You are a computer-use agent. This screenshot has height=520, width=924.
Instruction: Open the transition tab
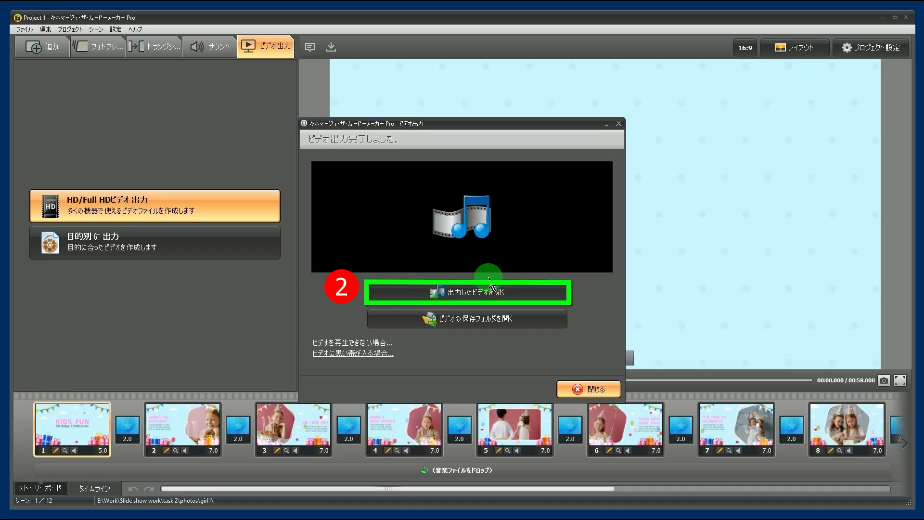click(x=153, y=47)
